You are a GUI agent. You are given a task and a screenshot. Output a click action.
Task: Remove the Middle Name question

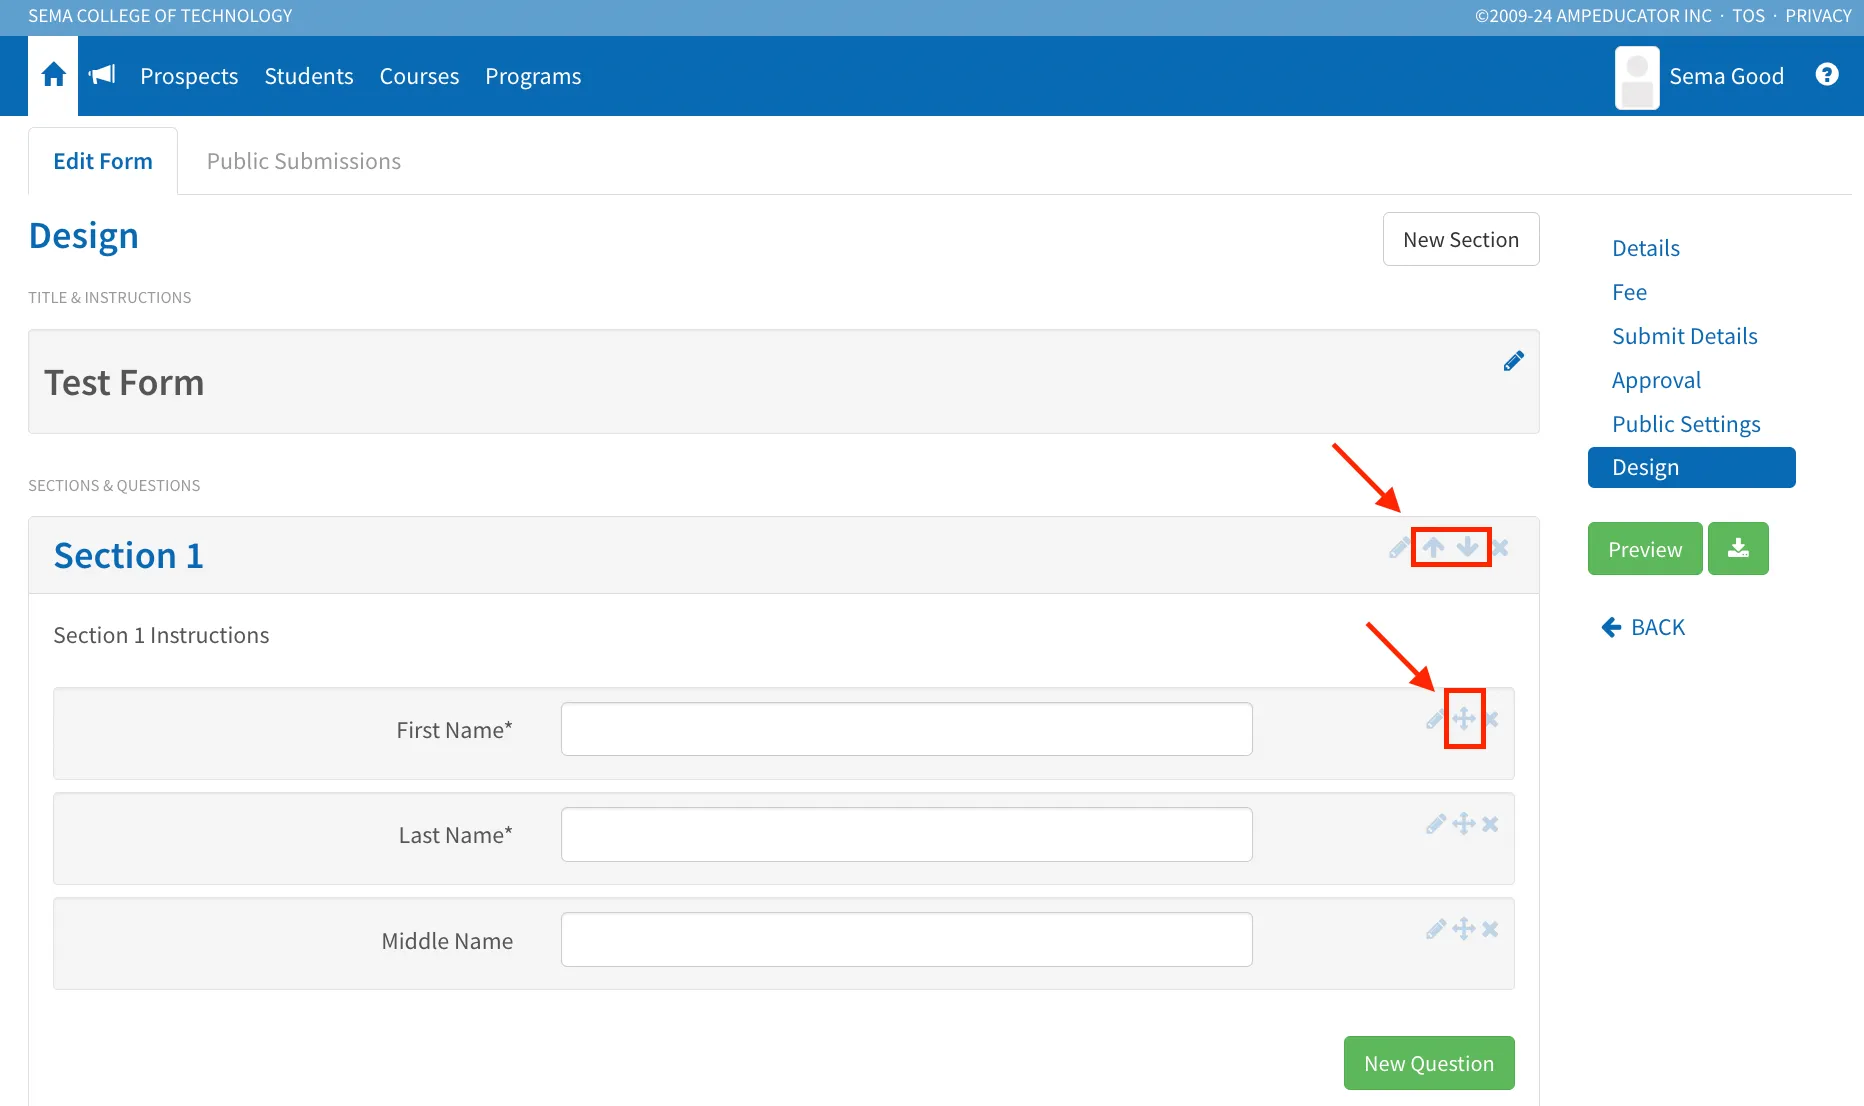click(1490, 929)
